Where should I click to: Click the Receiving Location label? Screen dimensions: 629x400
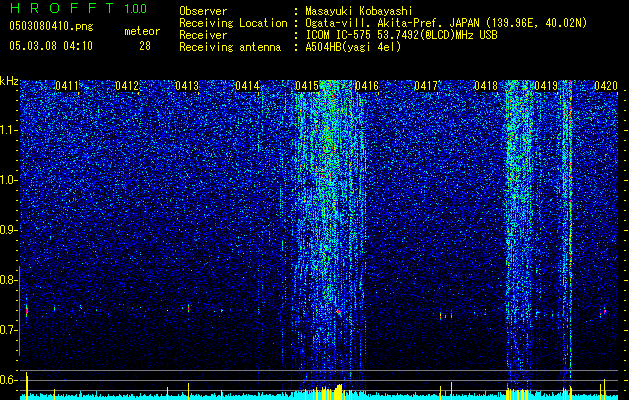(233, 23)
